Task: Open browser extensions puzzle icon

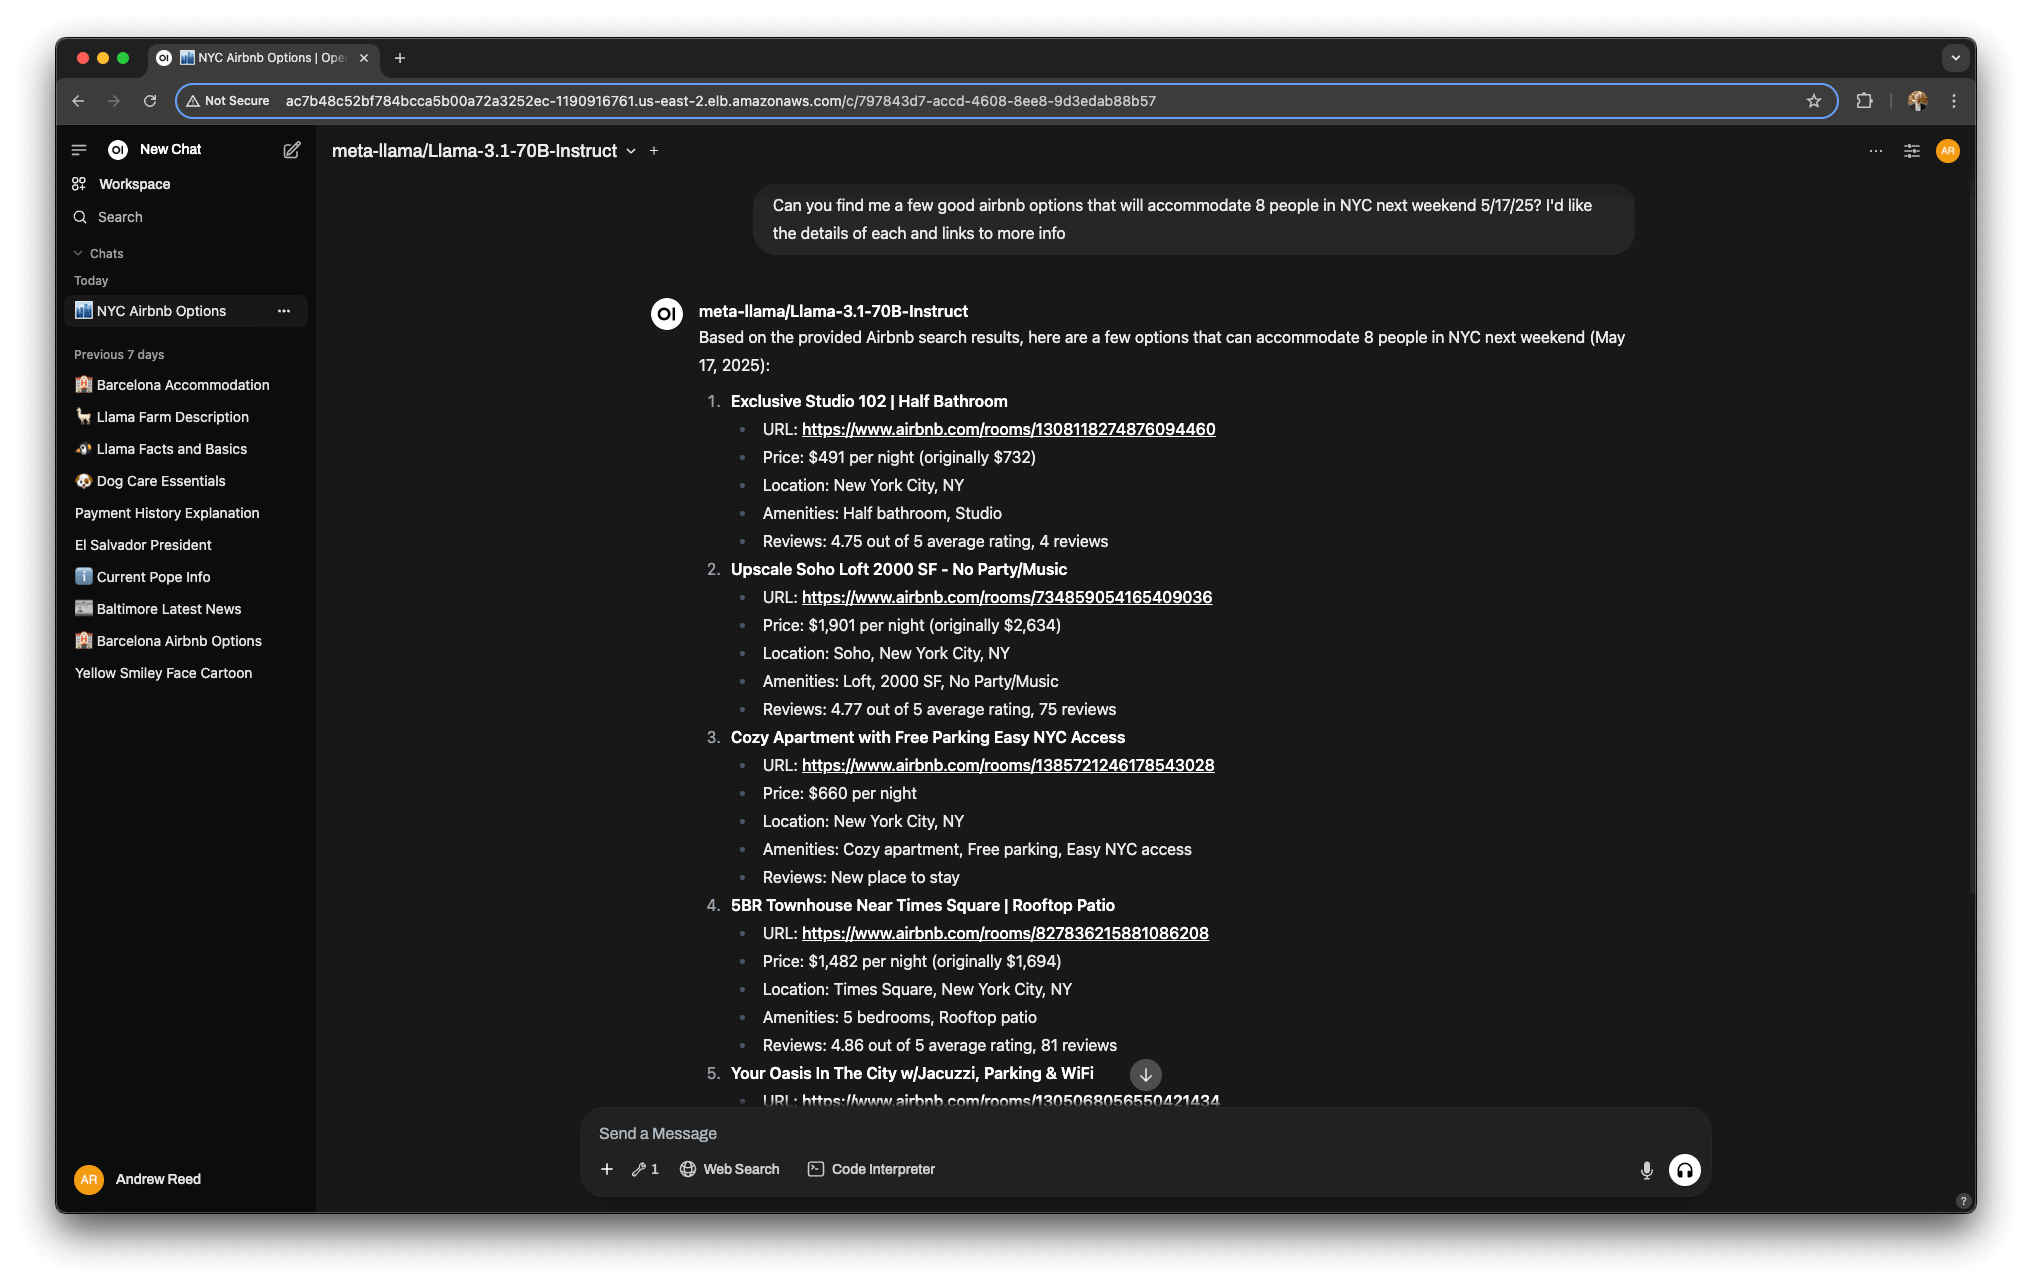Action: [x=1864, y=101]
